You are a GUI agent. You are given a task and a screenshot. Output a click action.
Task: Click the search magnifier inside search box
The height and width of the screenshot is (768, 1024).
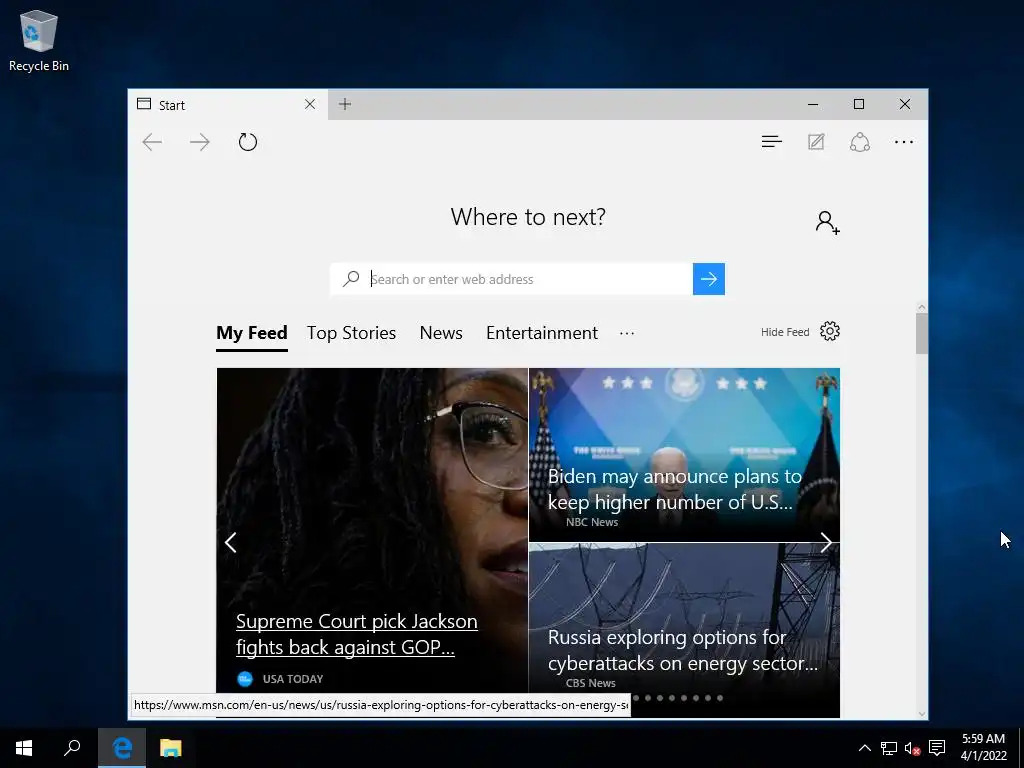351,279
